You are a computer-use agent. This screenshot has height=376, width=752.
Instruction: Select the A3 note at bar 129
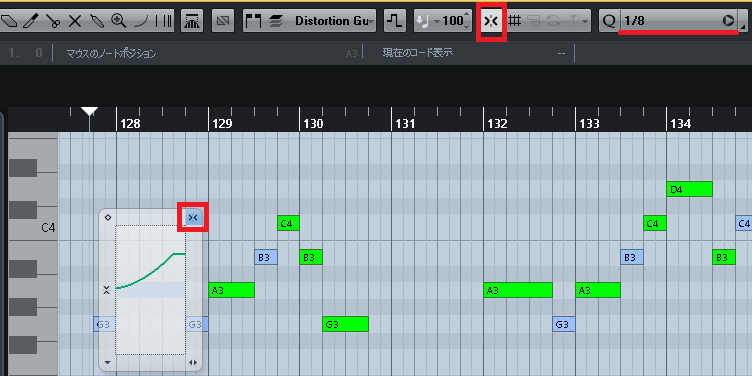point(232,290)
